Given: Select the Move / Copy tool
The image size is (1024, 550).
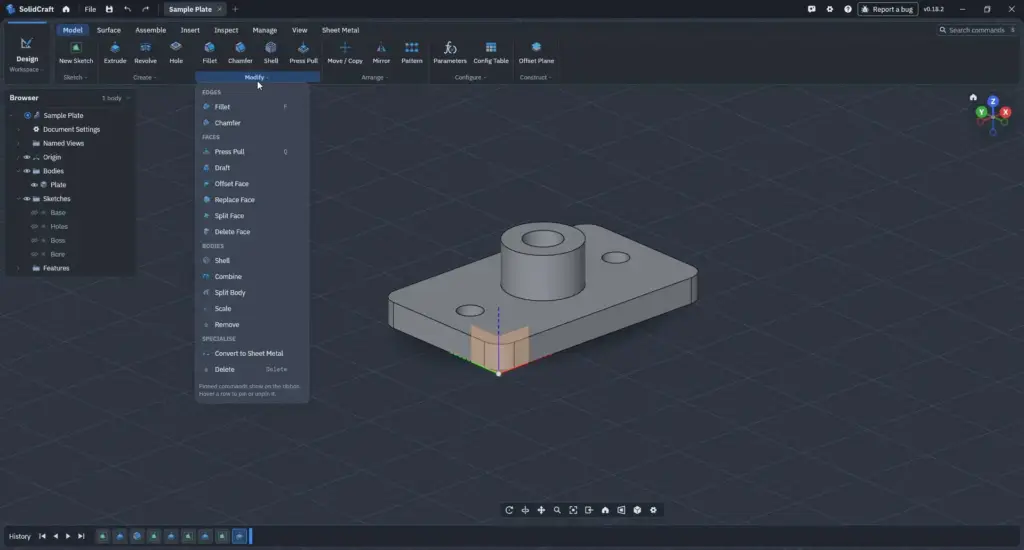Looking at the screenshot, I should pyautogui.click(x=345, y=52).
